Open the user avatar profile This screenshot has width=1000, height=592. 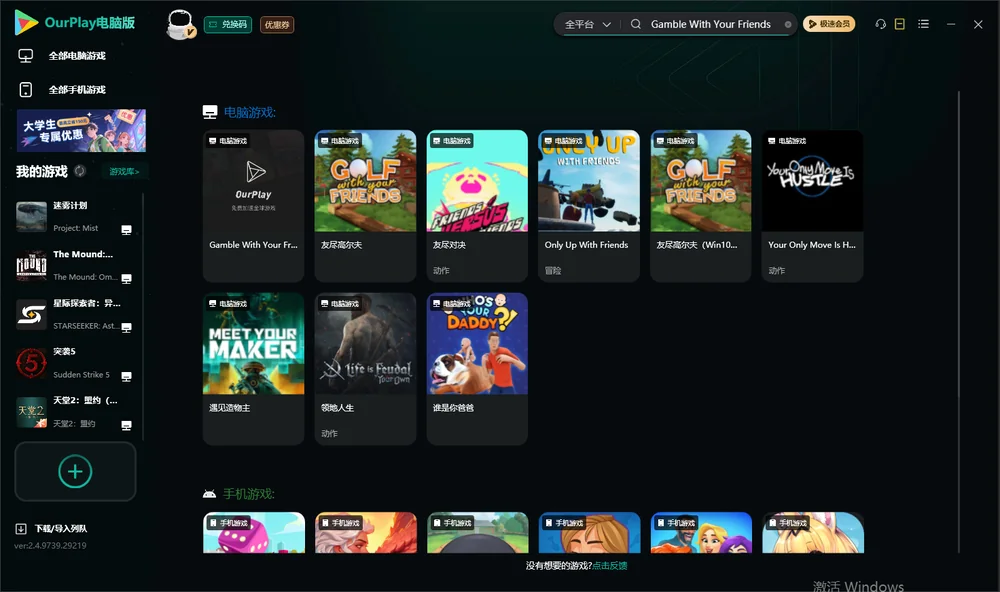click(180, 24)
